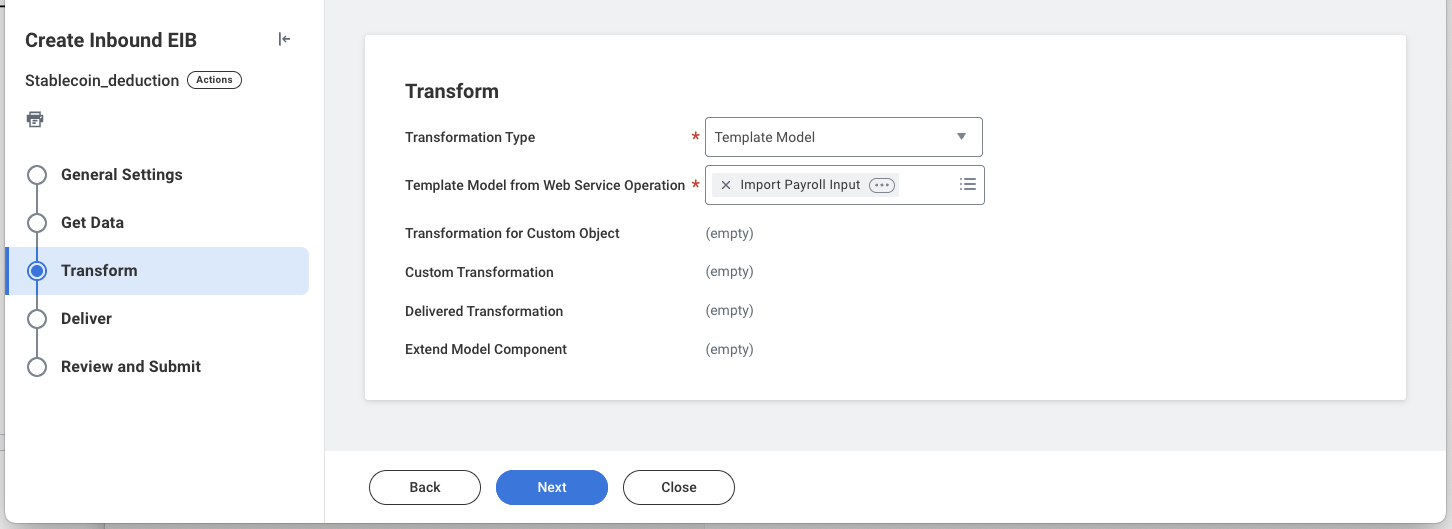Remove Import Payroll Input selection with X
Screen dimensions: 1452x529
pyautogui.click(x=726, y=185)
